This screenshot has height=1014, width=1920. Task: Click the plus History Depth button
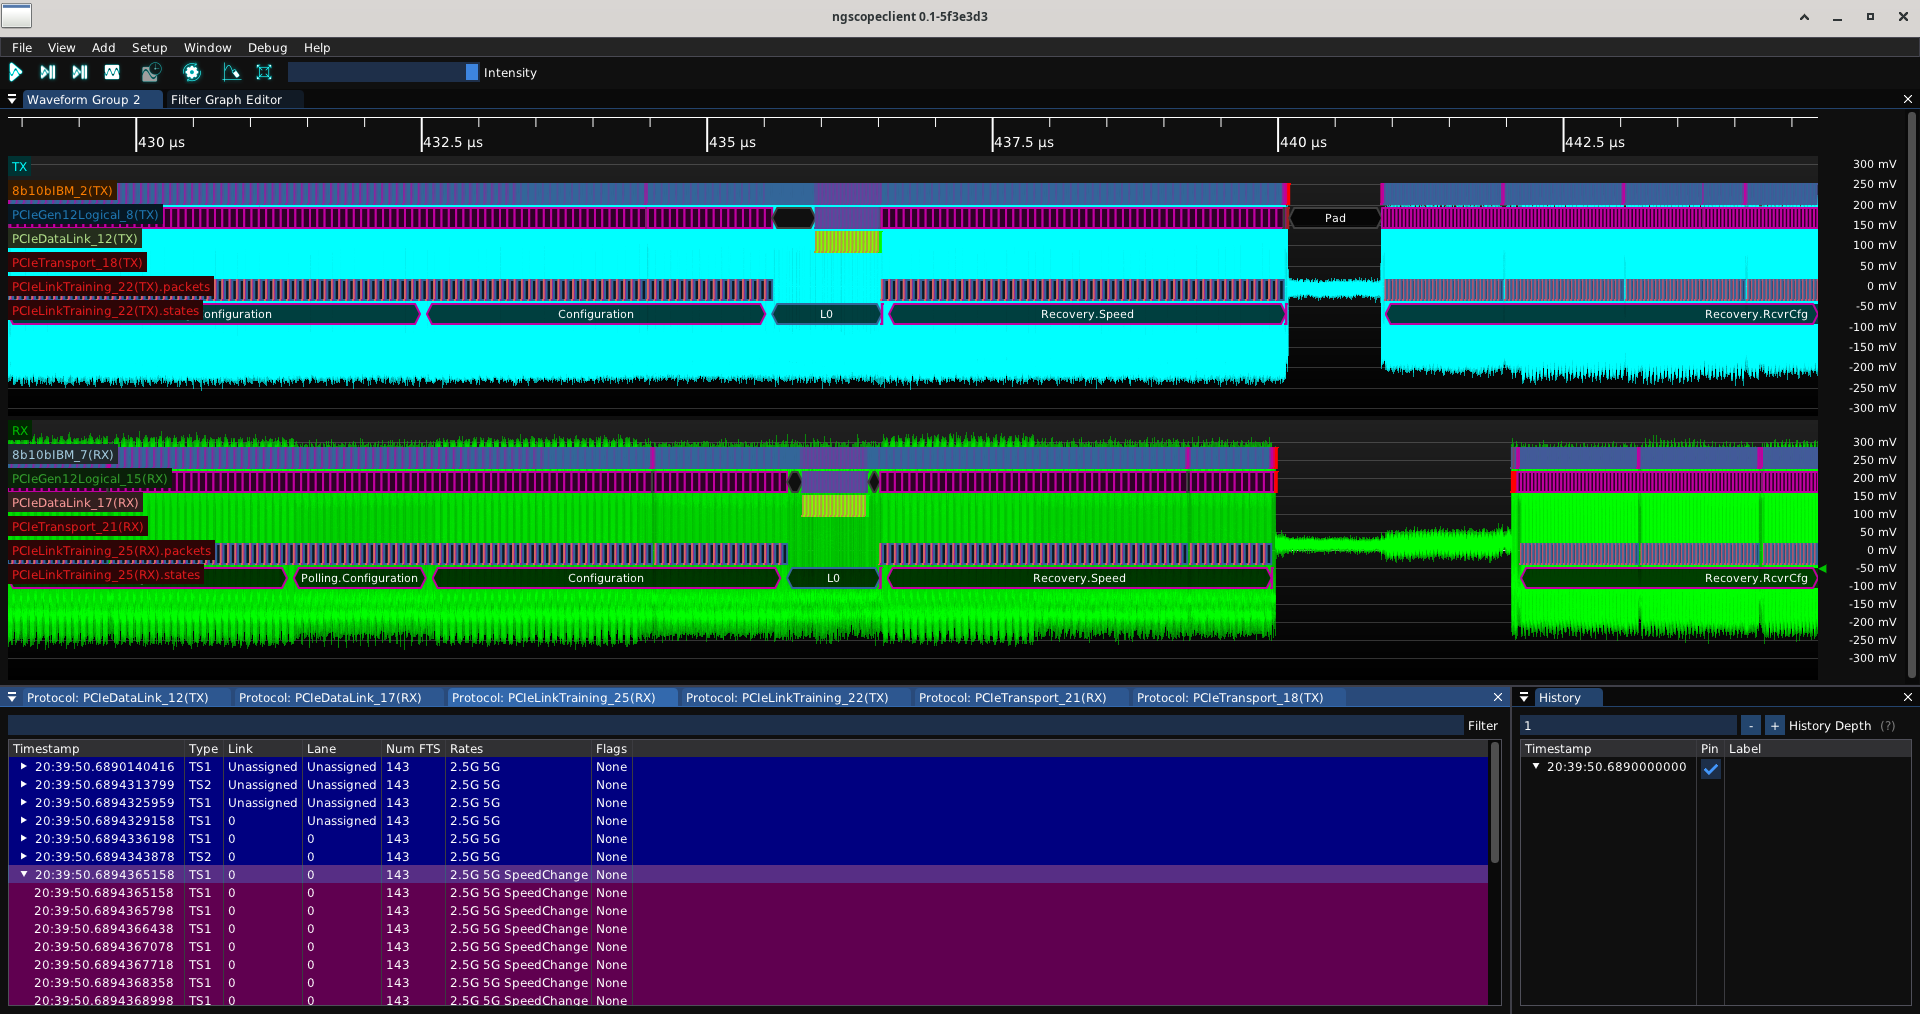pyautogui.click(x=1774, y=726)
